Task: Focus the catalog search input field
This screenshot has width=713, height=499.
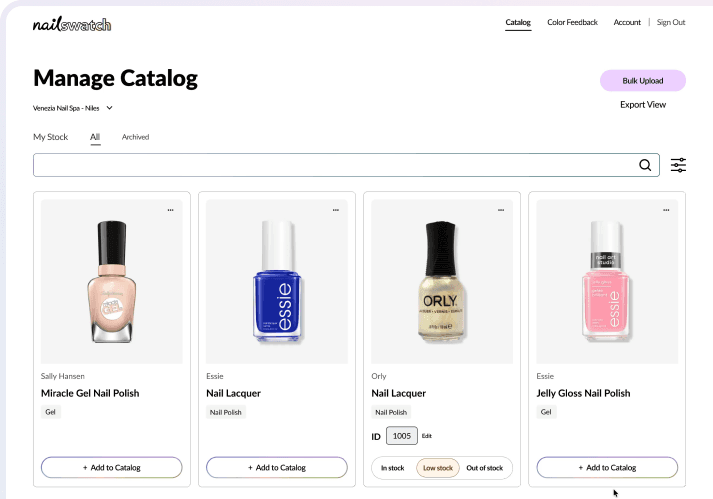Action: 334,165
